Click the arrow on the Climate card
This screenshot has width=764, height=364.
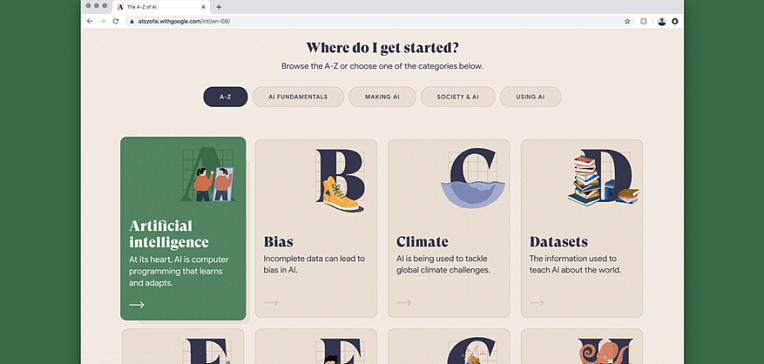pyautogui.click(x=403, y=302)
